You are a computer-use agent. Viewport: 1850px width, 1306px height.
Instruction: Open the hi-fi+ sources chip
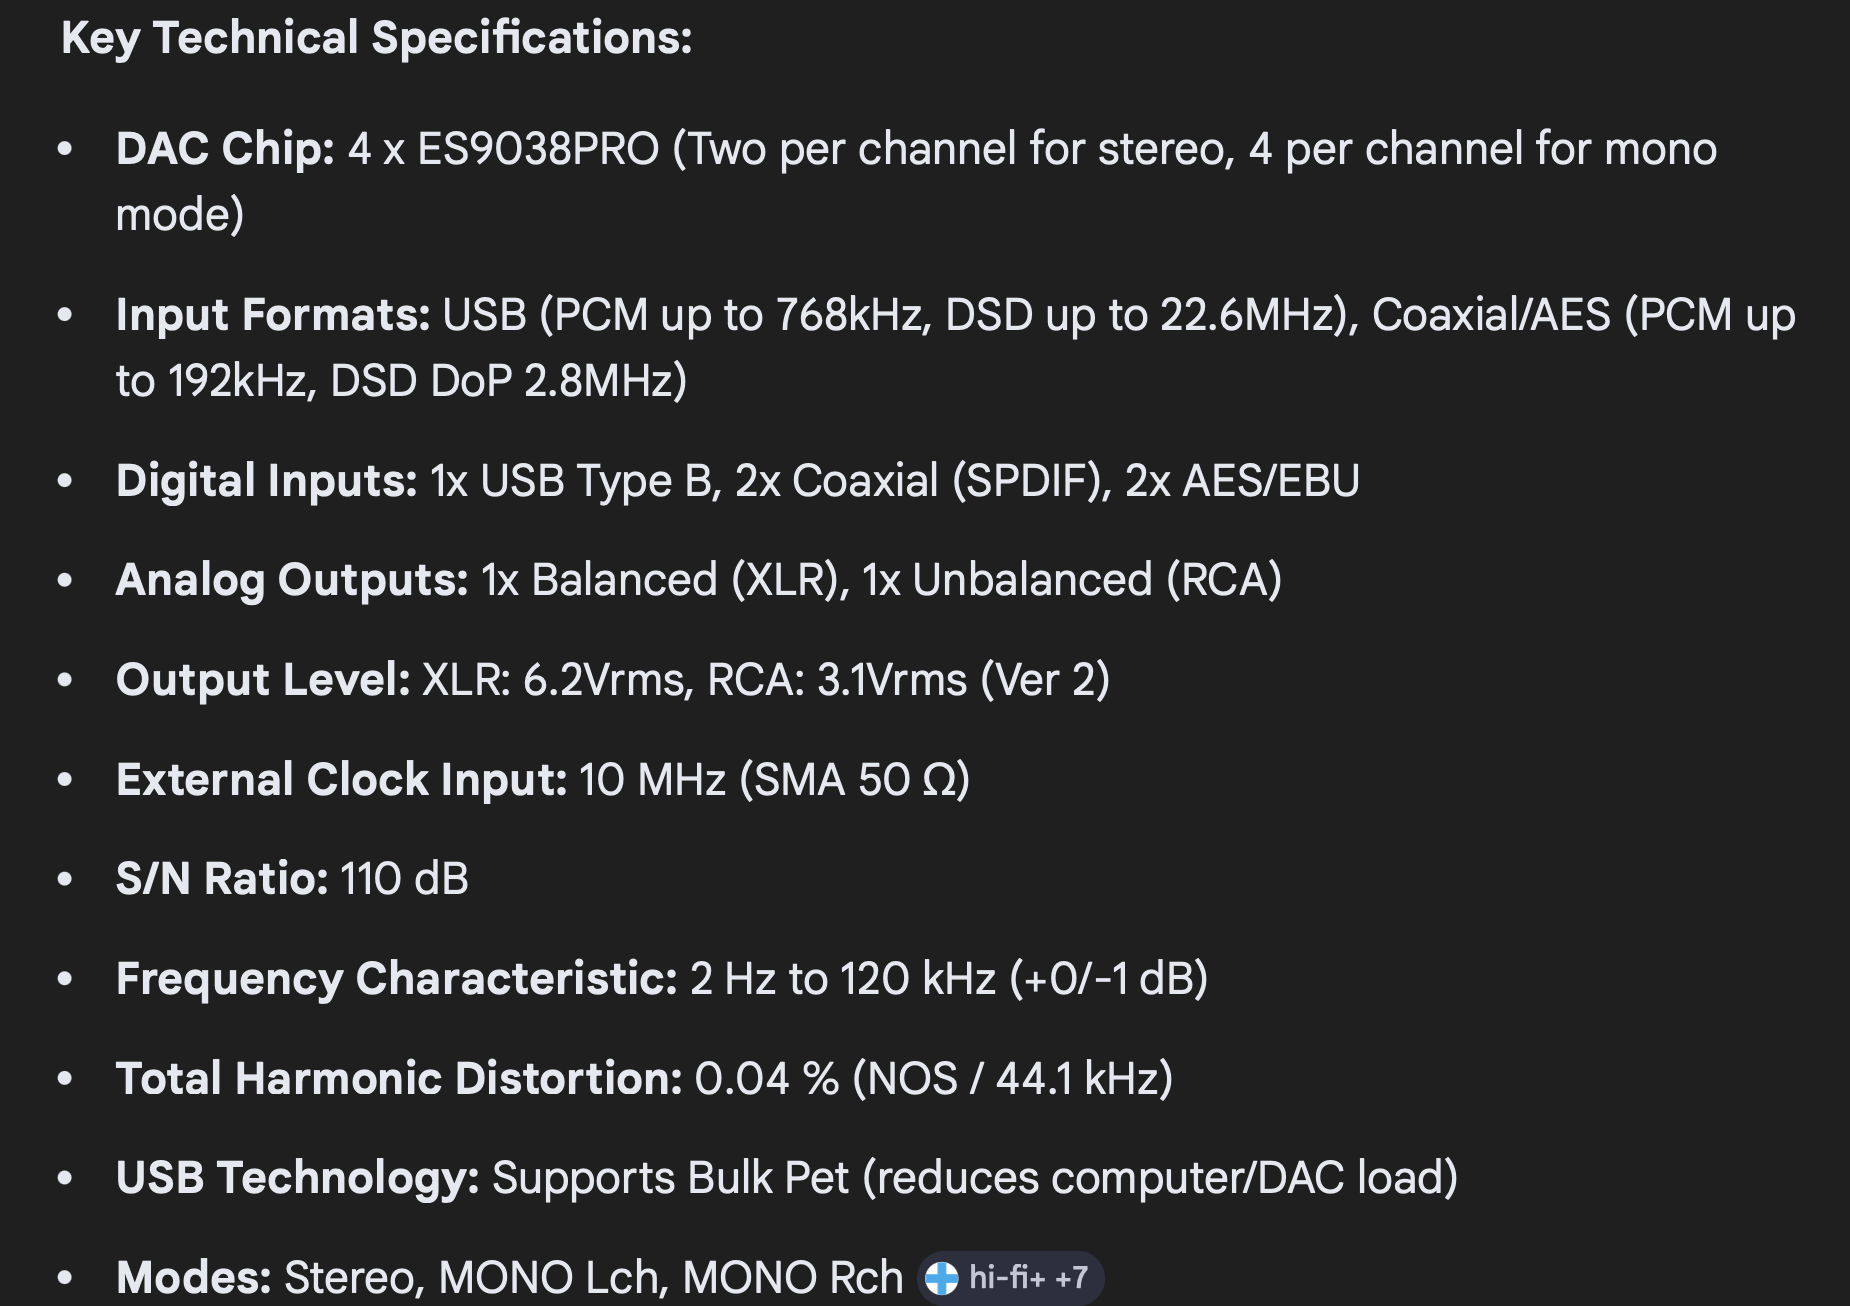click(1008, 1278)
